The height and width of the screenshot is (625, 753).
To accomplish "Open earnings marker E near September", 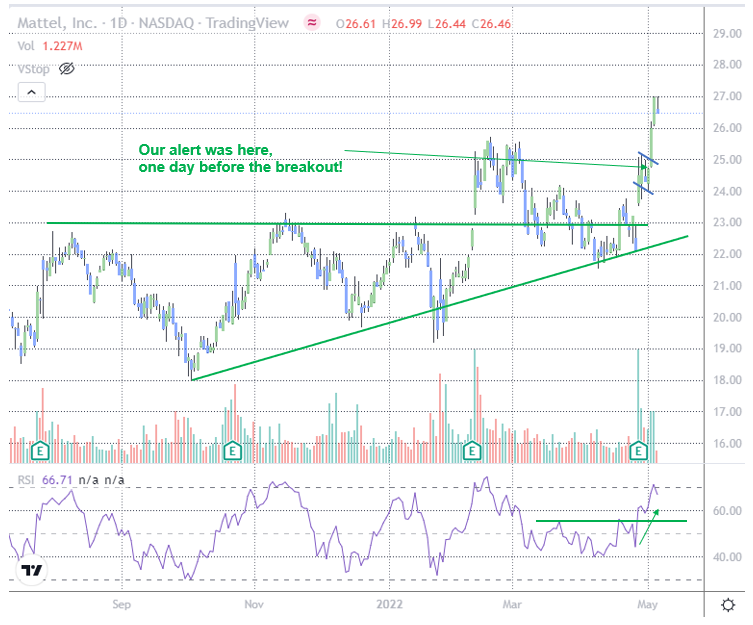I will tap(40, 451).
